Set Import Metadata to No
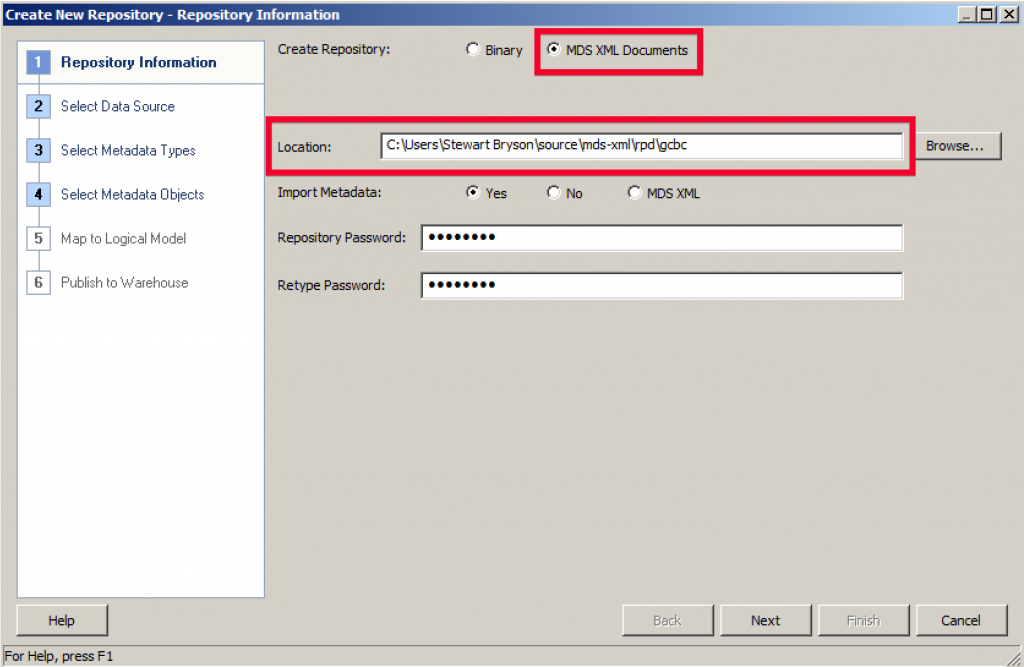Image resolution: width=1024 pixels, height=667 pixels. coord(553,194)
